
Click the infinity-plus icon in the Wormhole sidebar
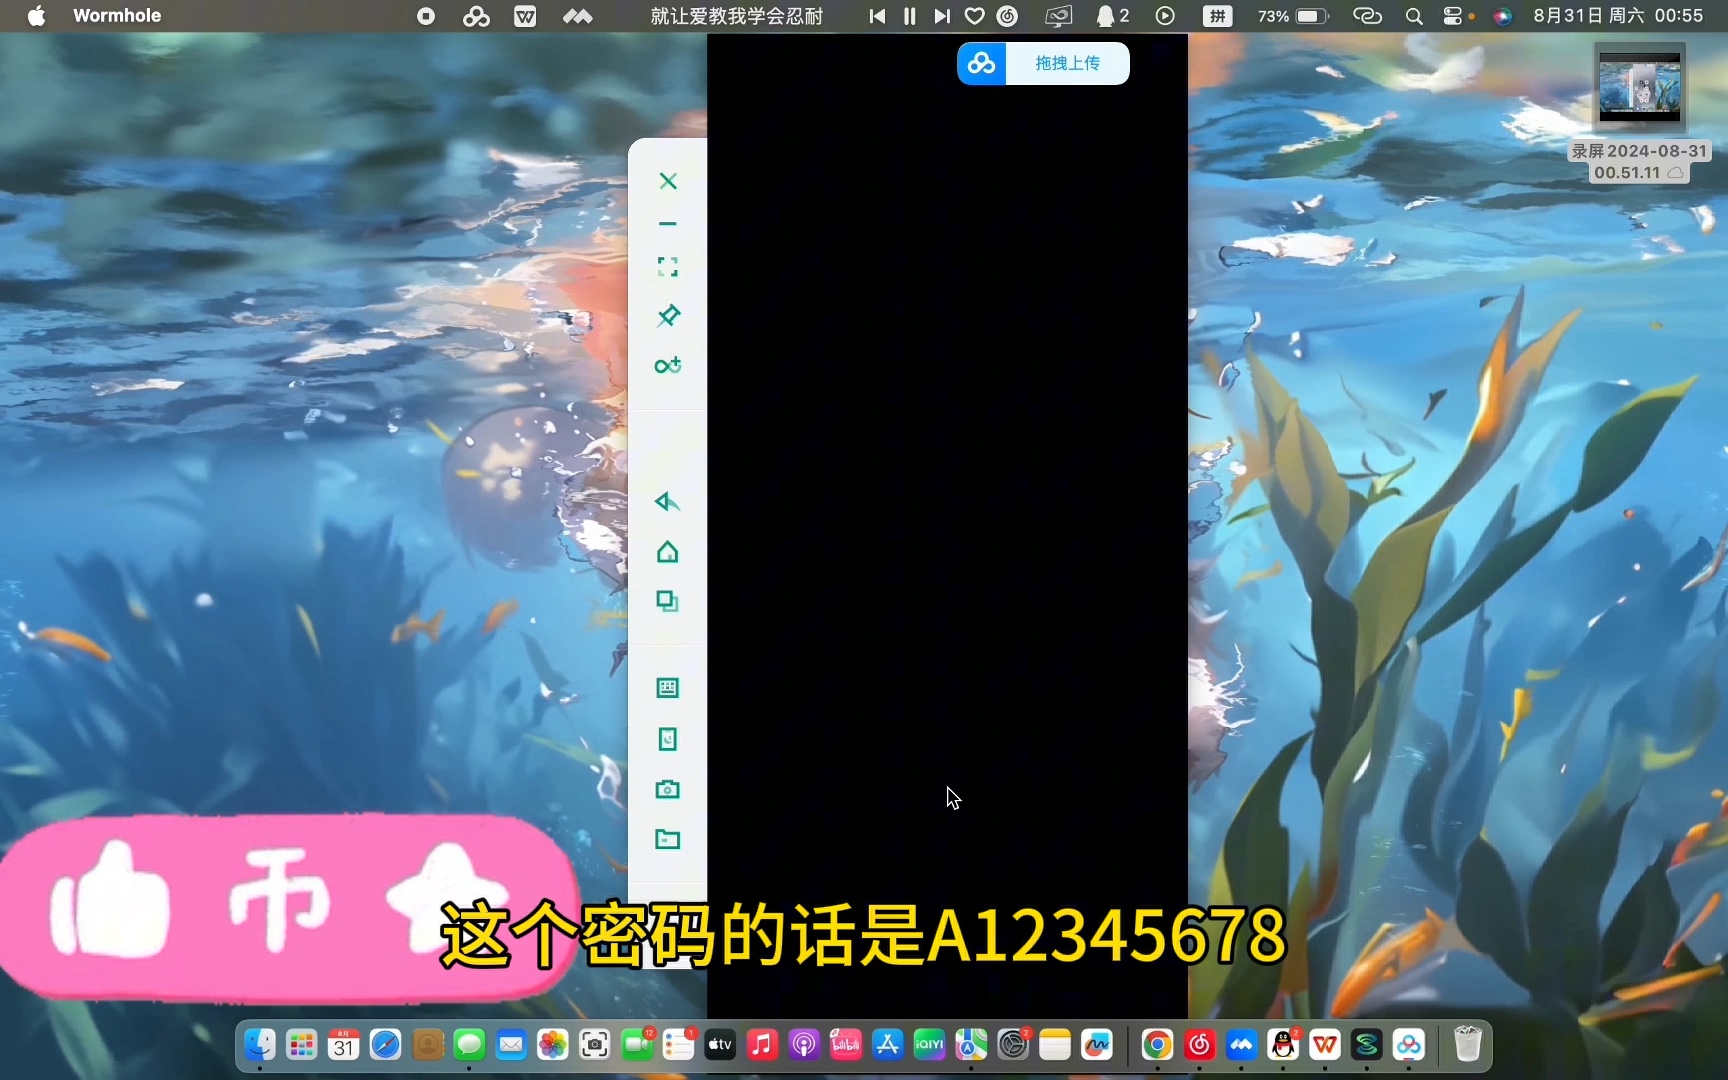668,365
